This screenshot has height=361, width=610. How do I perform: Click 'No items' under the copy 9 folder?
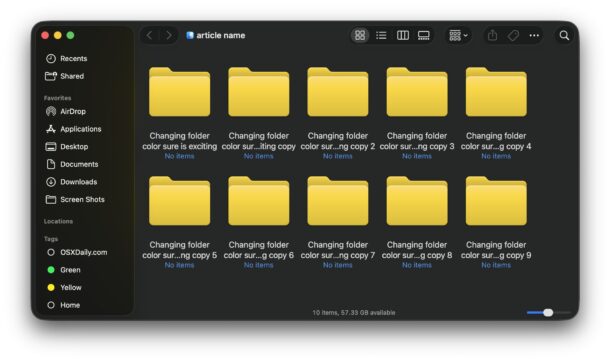496,265
